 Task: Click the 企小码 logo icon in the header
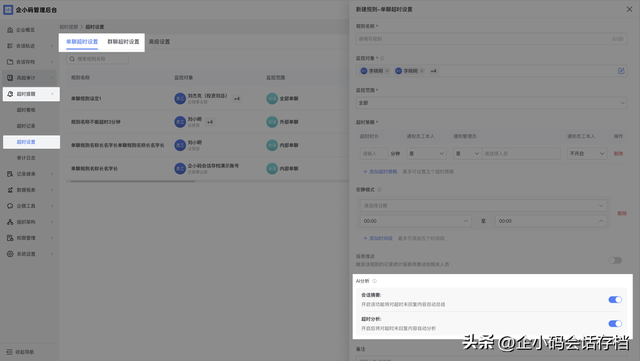(x=8, y=9)
